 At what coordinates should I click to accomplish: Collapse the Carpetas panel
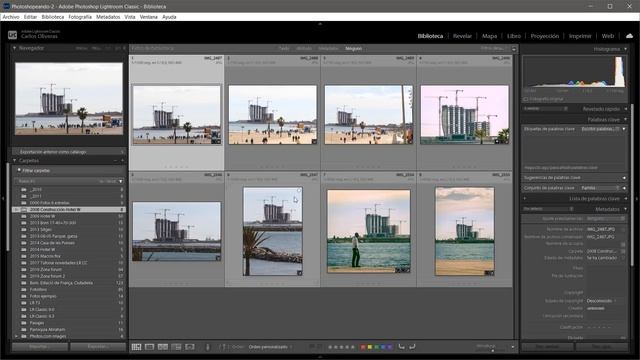pos(15,161)
